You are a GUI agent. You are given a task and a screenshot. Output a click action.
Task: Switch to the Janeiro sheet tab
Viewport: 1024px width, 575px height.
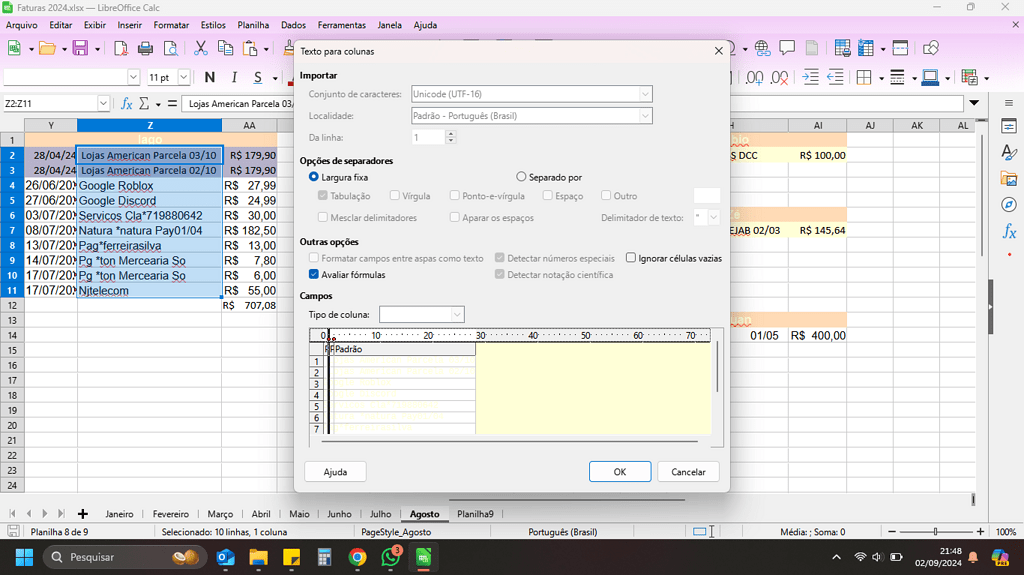point(120,514)
